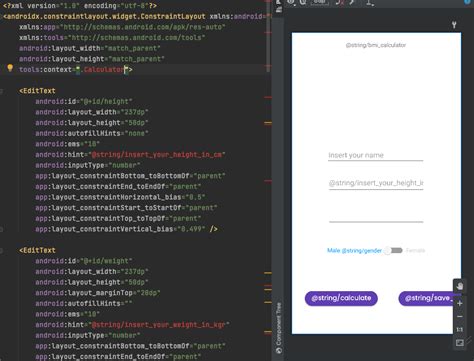
Task: Click the layout_constraintStart_toStartOf line
Action: (126, 208)
